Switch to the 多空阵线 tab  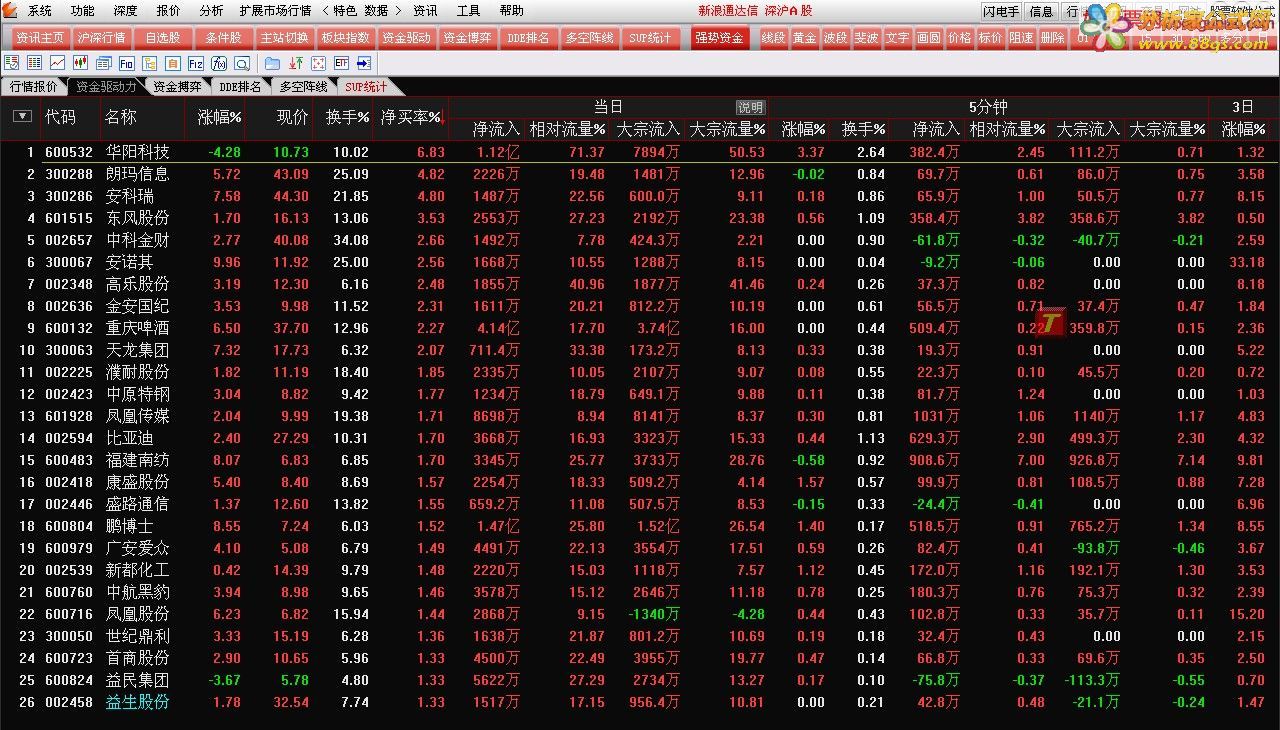(303, 87)
